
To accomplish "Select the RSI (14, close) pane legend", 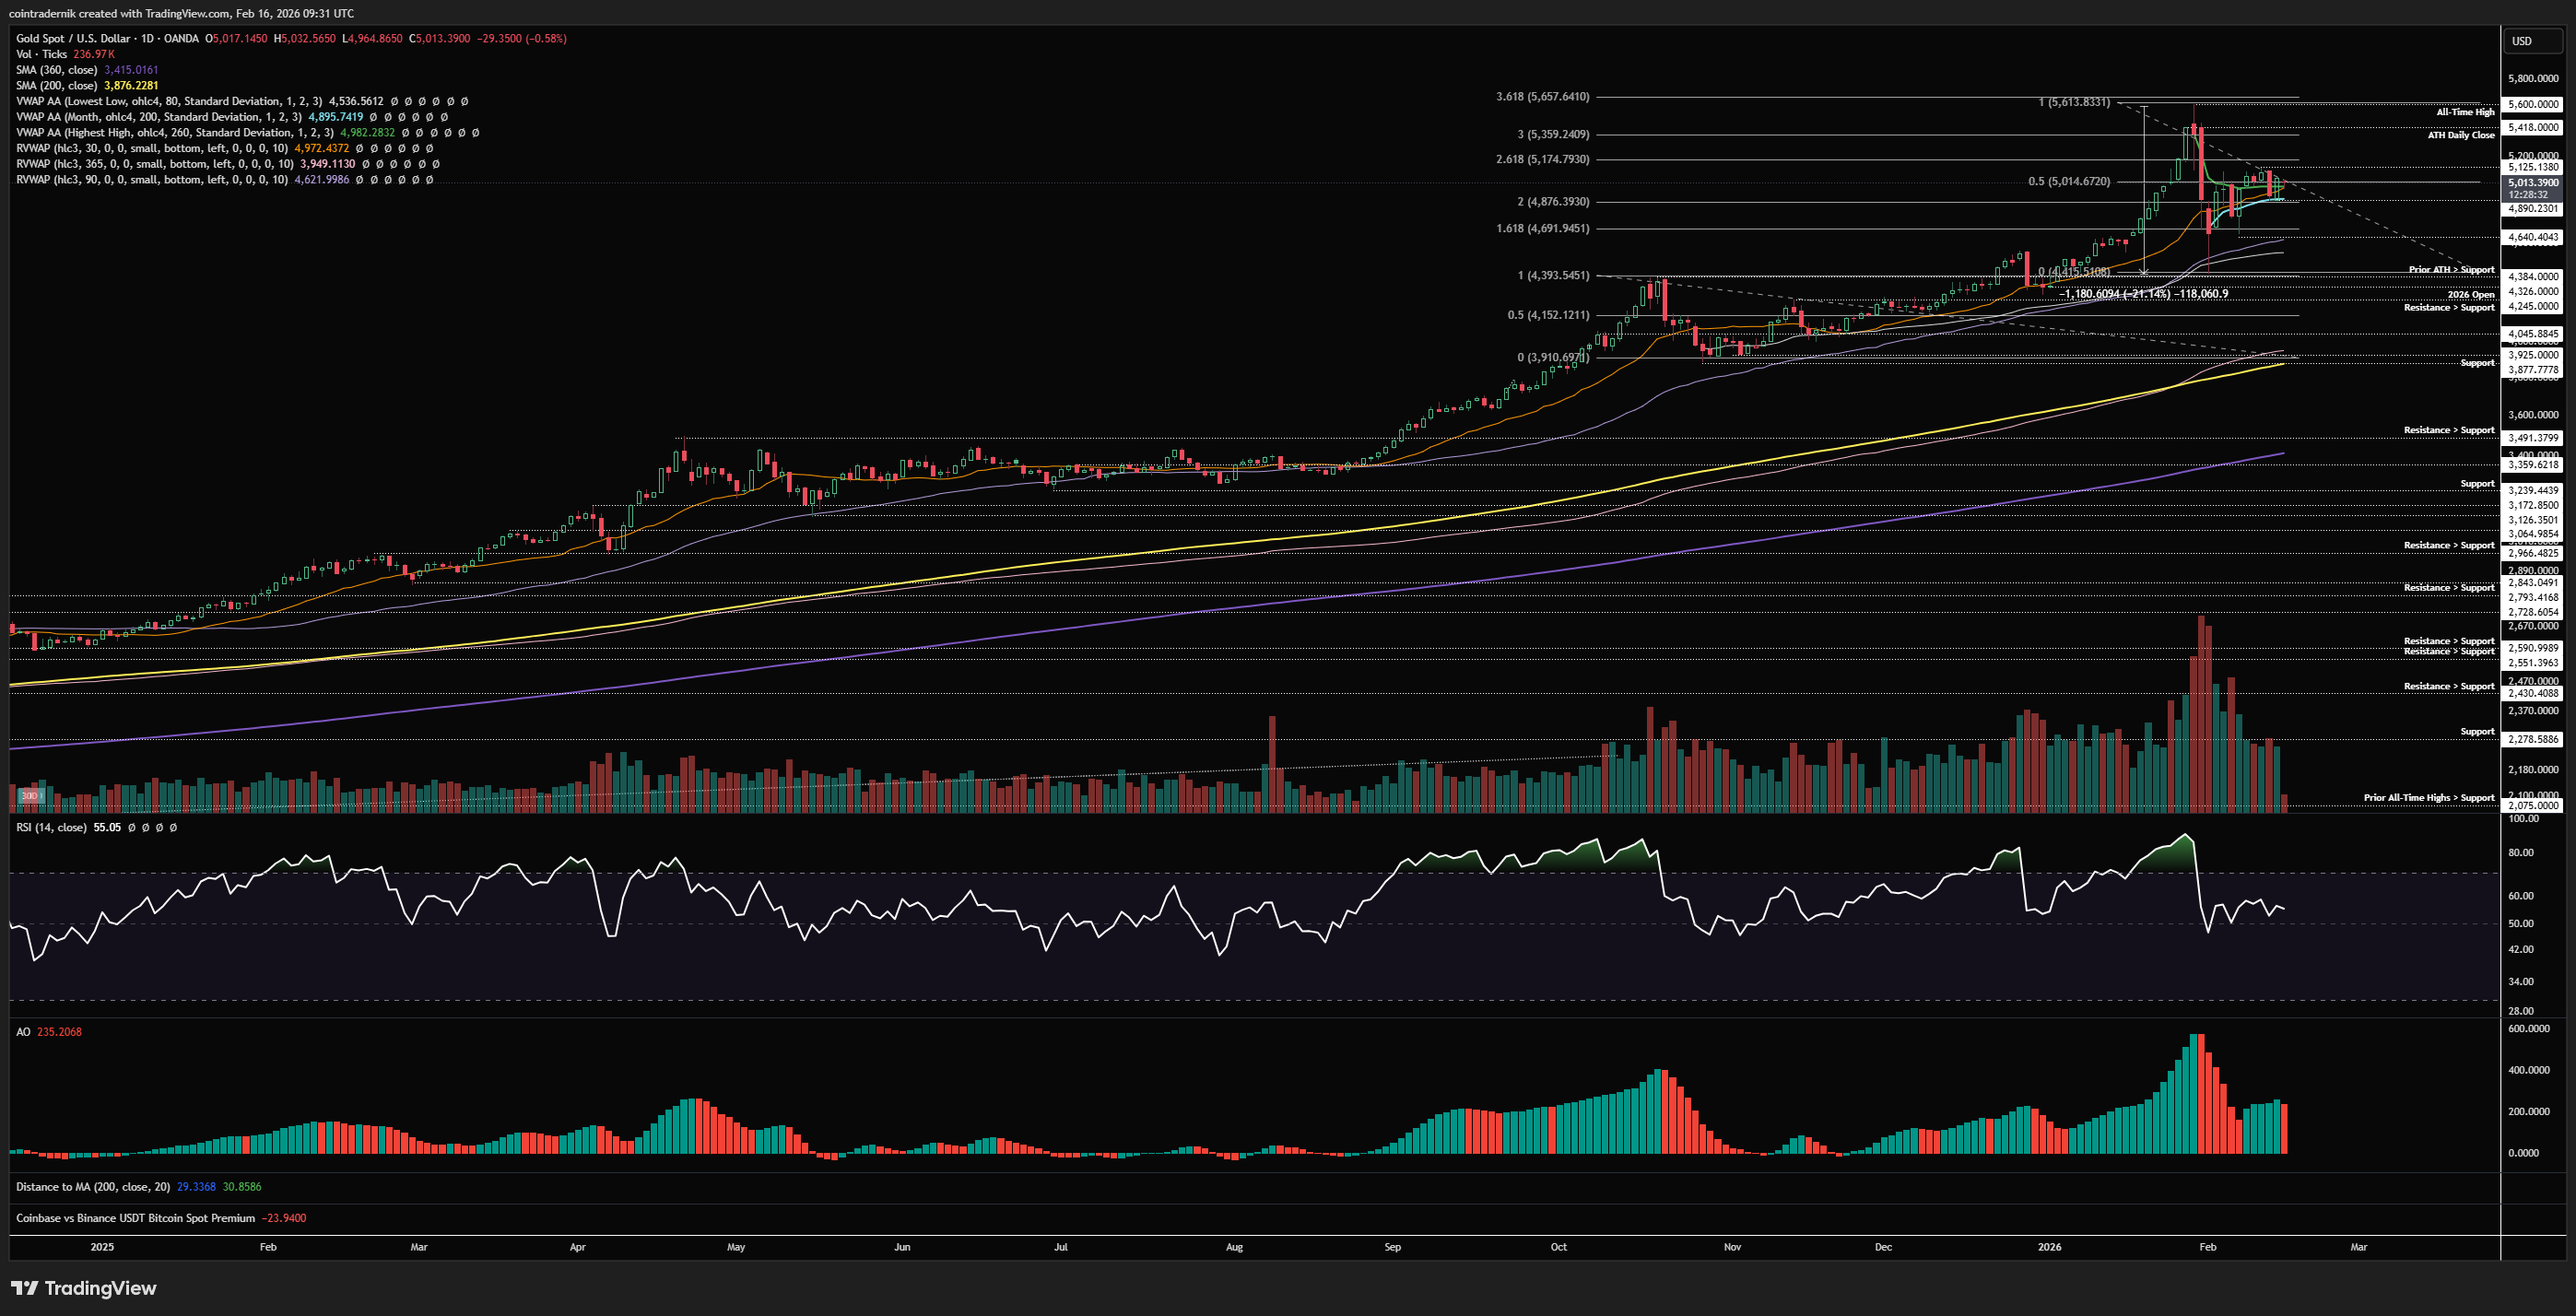I will 51,827.
